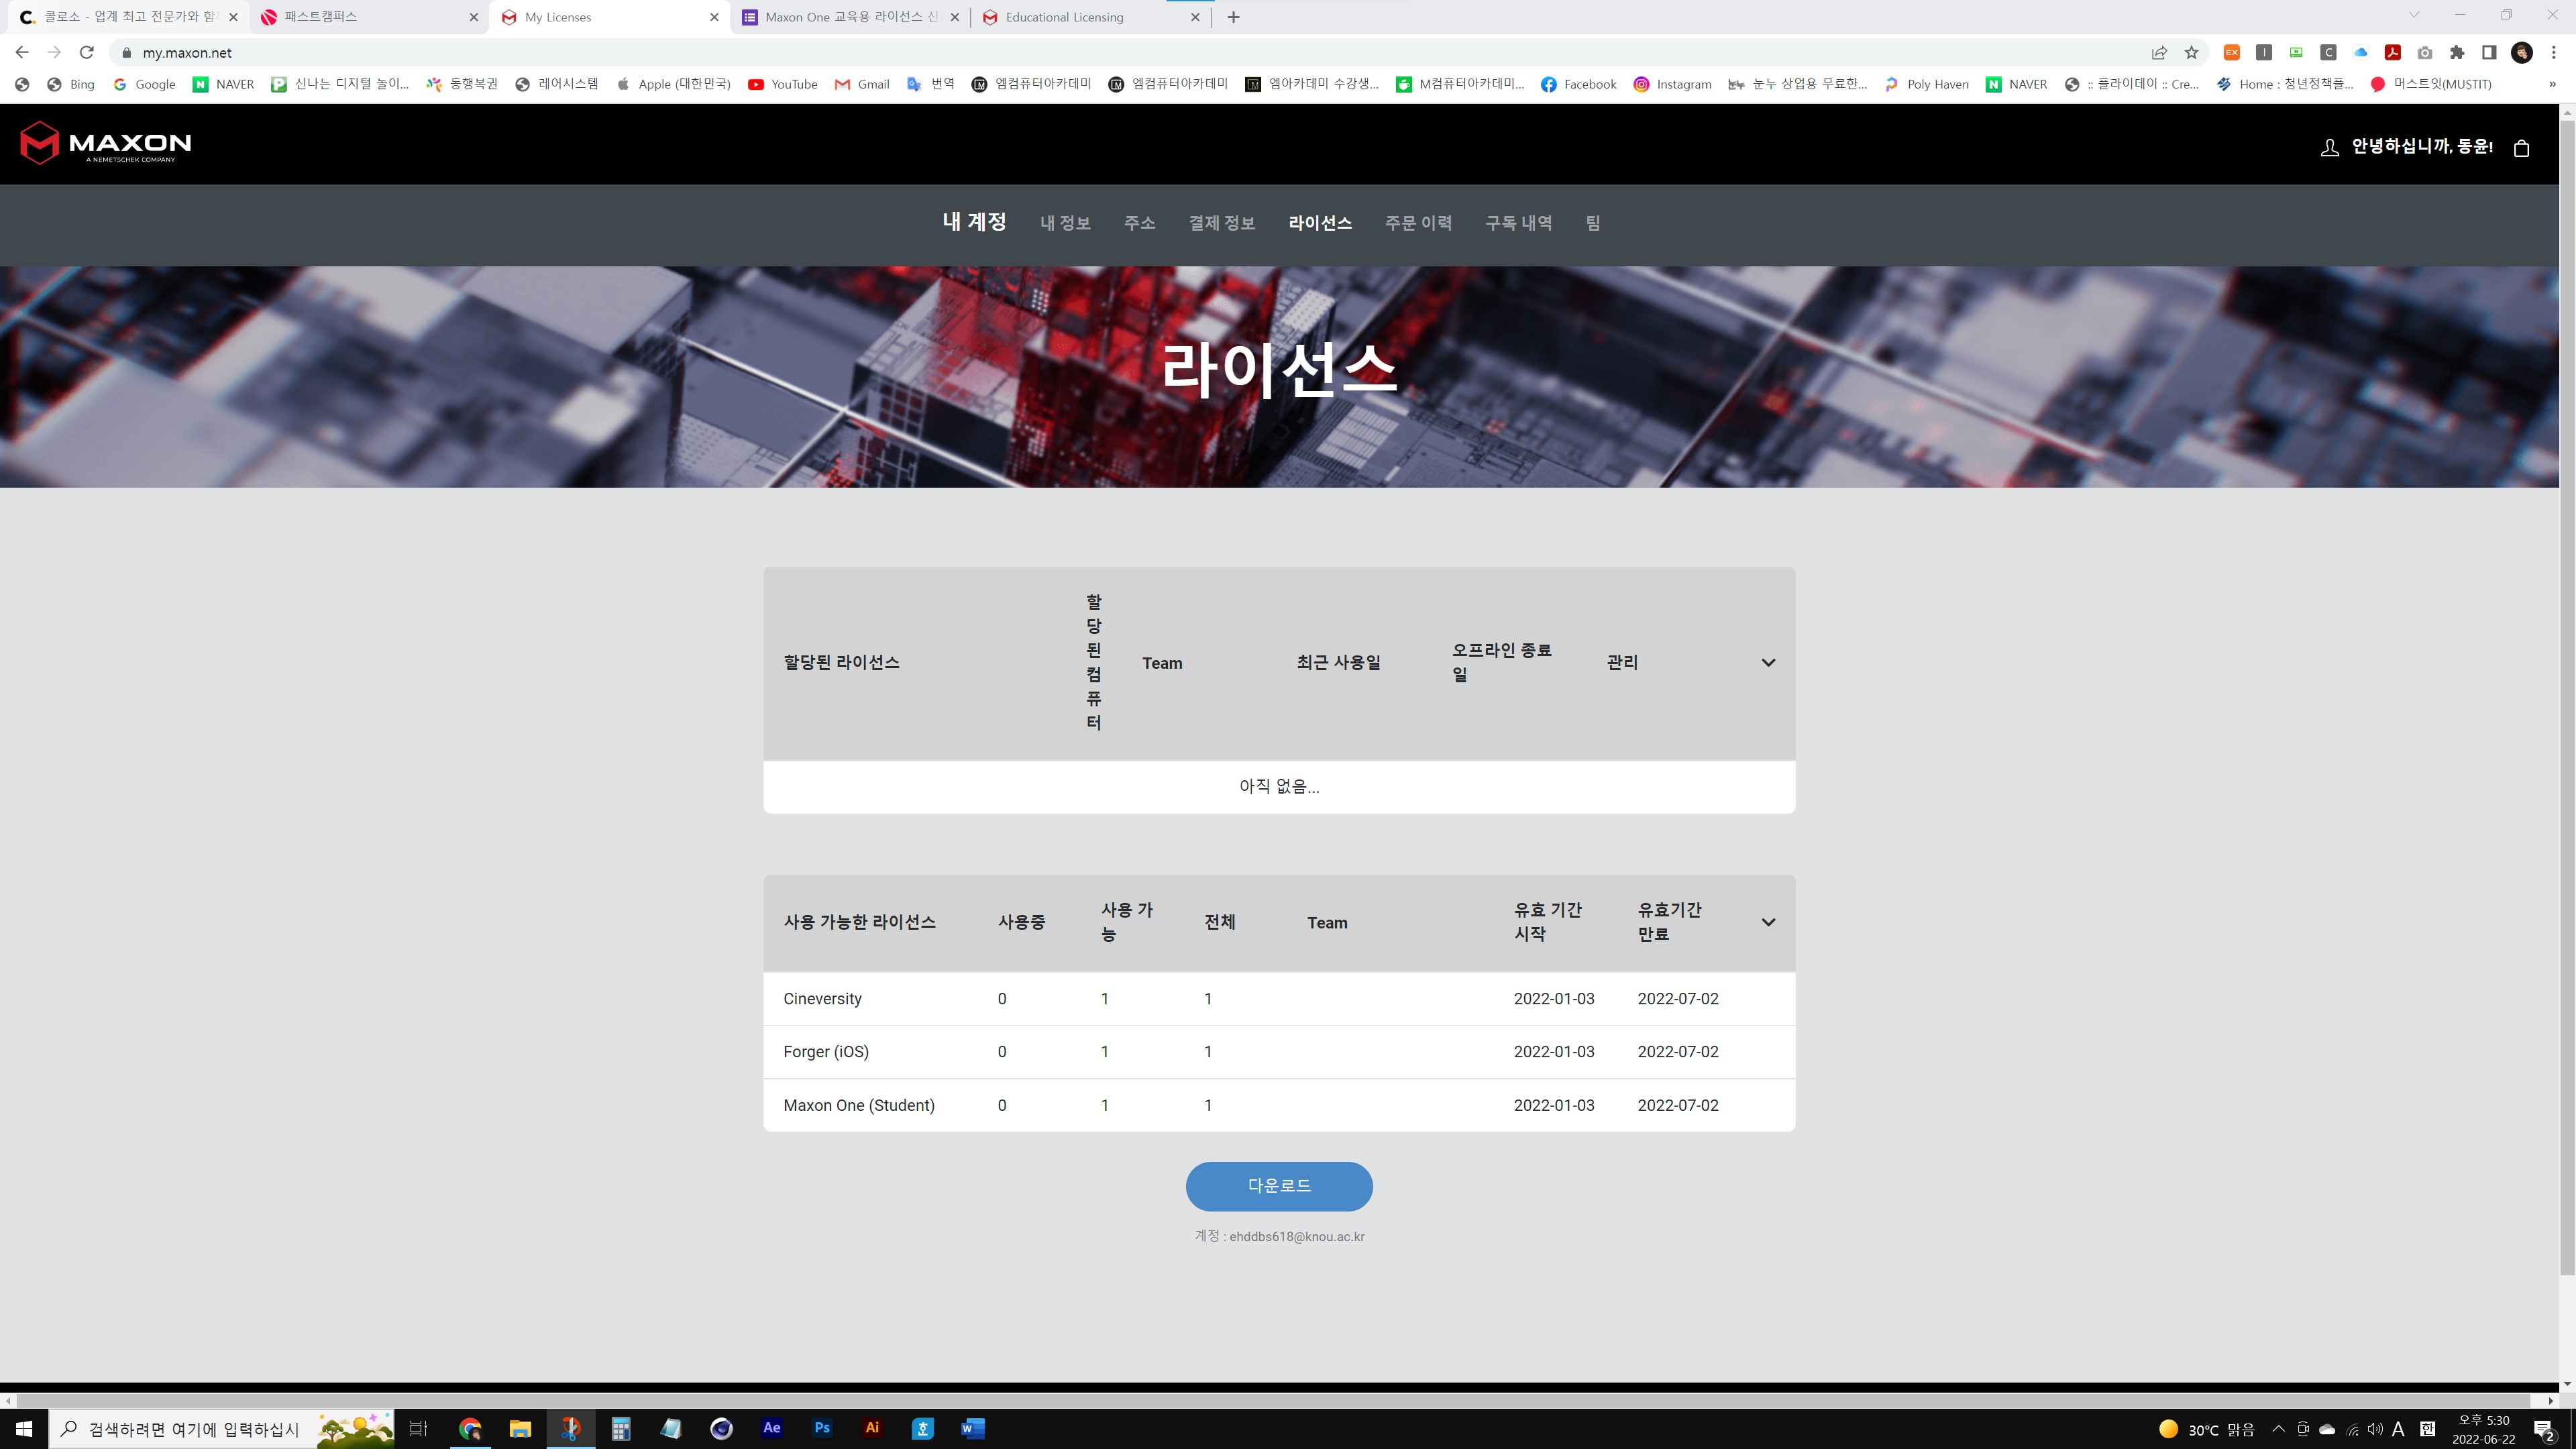Go to 내 정보 section
2576x1449 pixels.
[x=1065, y=223]
